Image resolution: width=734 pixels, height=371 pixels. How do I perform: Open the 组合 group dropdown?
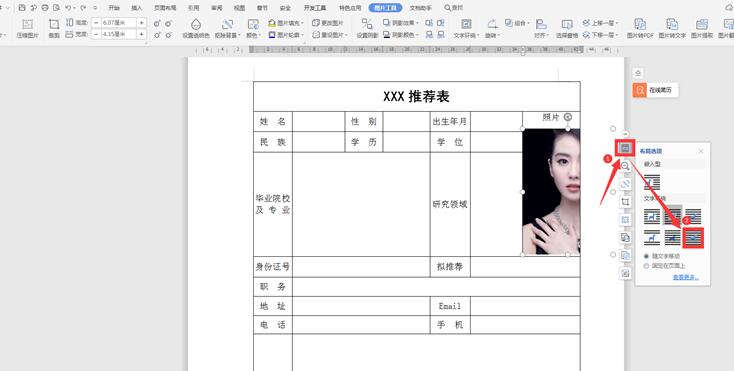click(517, 23)
